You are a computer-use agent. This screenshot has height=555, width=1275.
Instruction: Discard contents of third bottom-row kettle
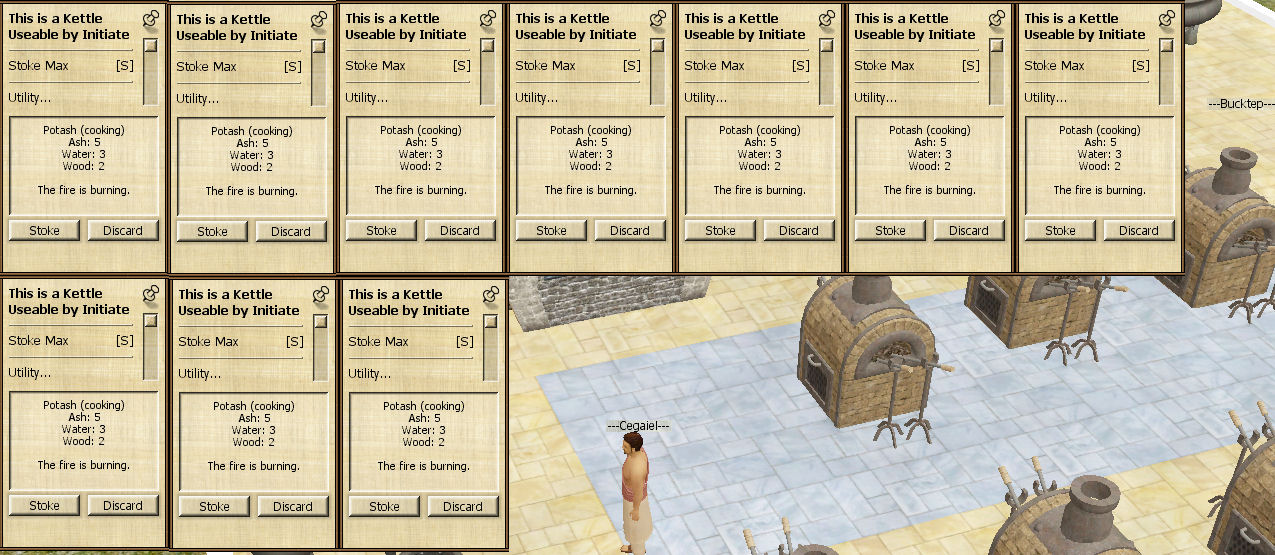pos(463,506)
